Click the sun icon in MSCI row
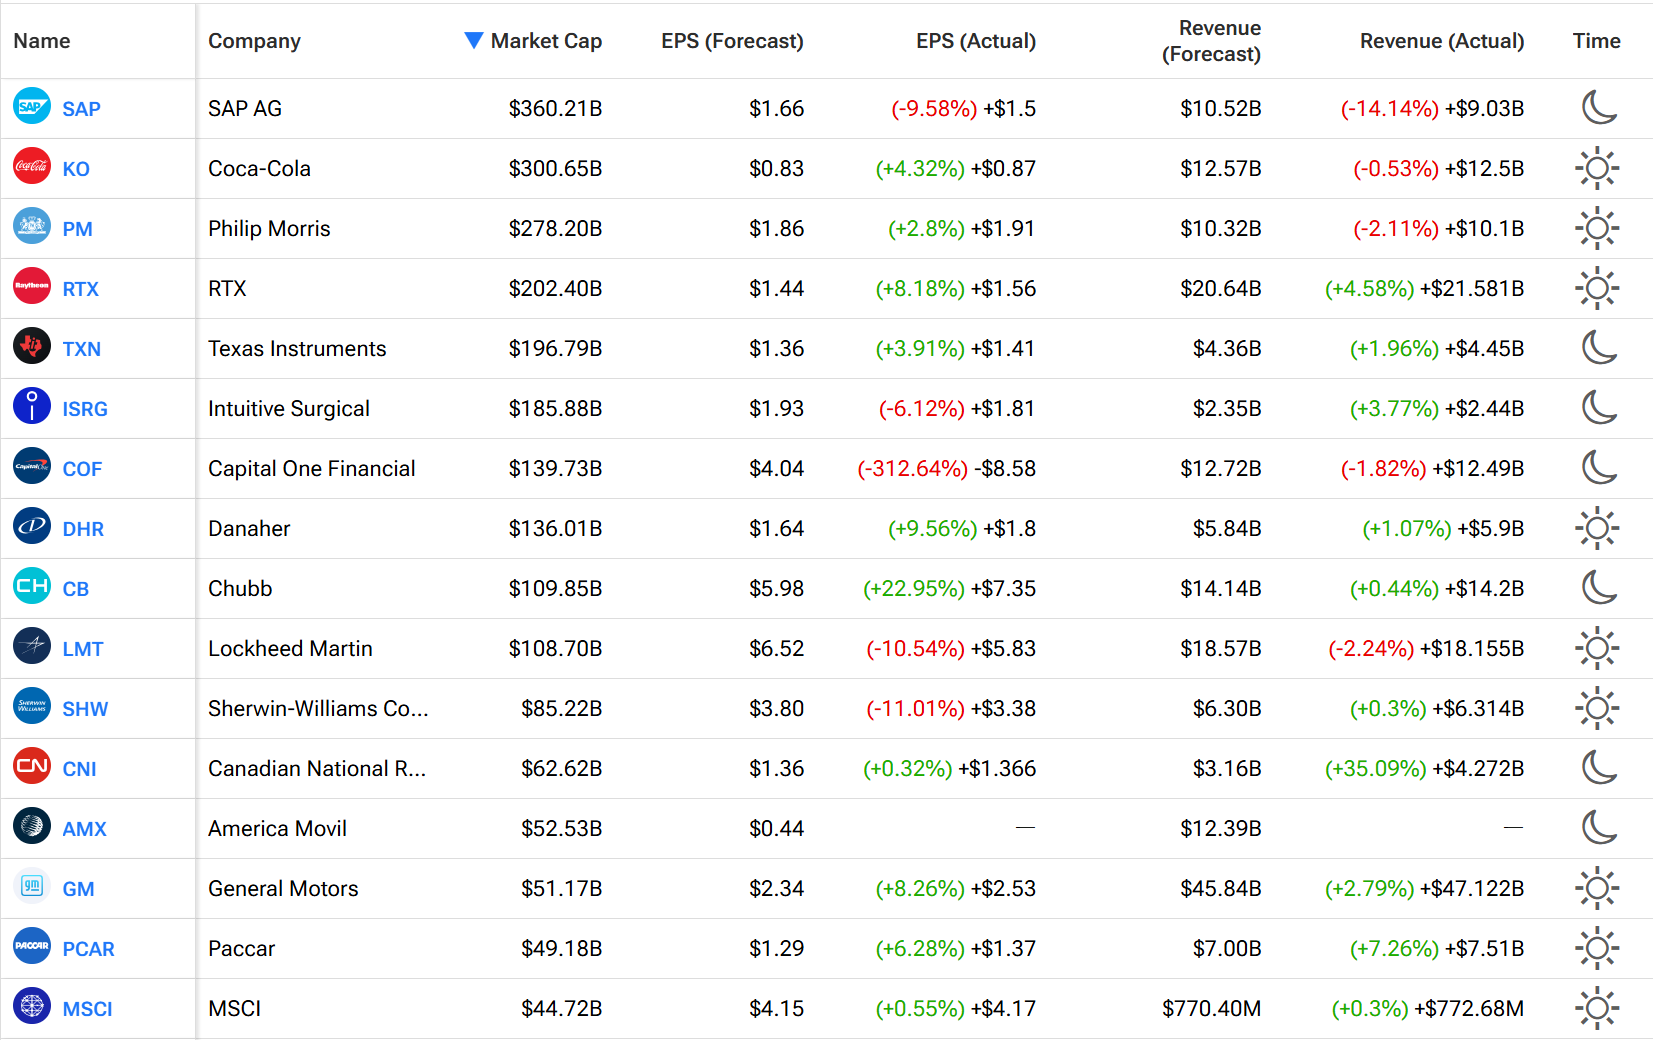 click(x=1597, y=1008)
